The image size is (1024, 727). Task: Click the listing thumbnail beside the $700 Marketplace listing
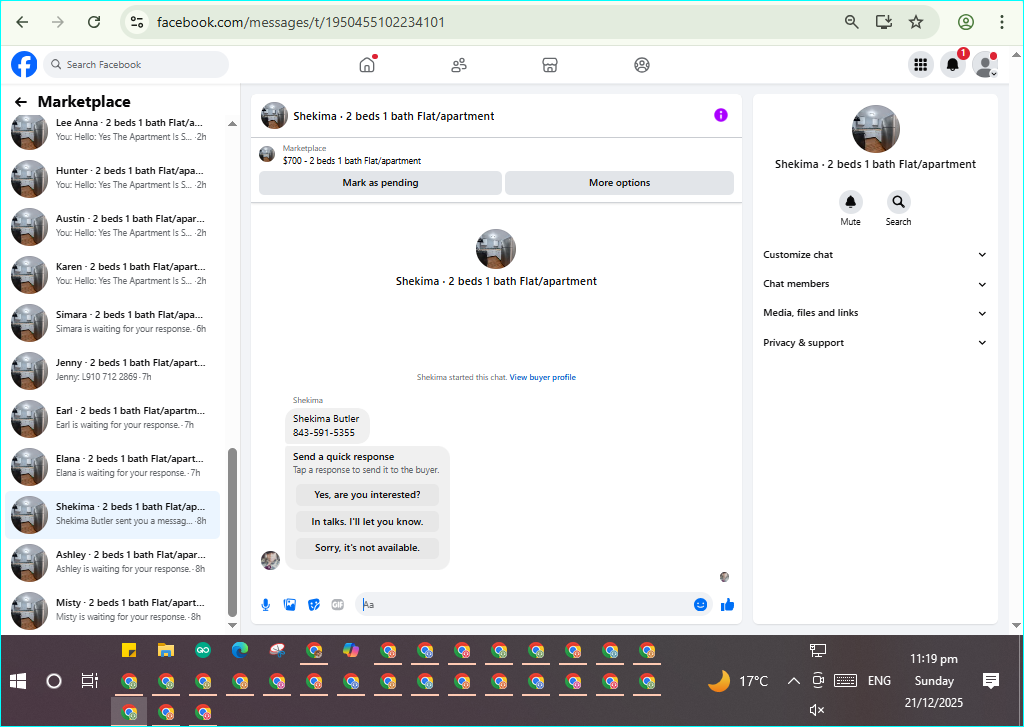pyautogui.click(x=267, y=154)
